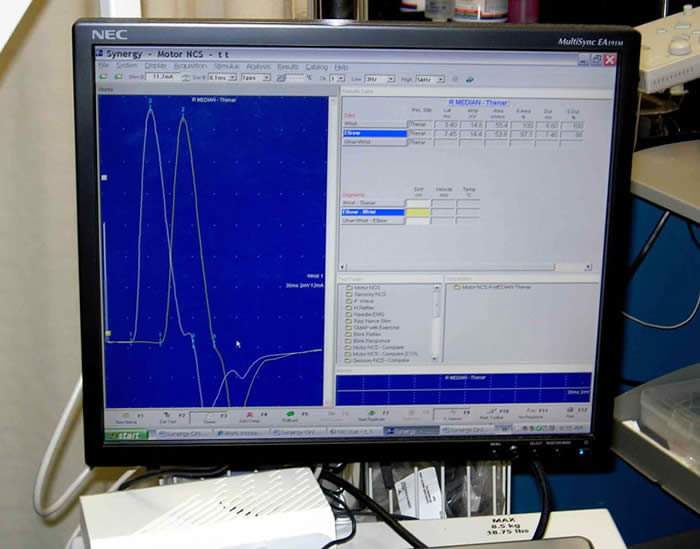Screen dimensions: 700x549
Task: Open the Rep Nerve Stim folder
Action: point(368,321)
